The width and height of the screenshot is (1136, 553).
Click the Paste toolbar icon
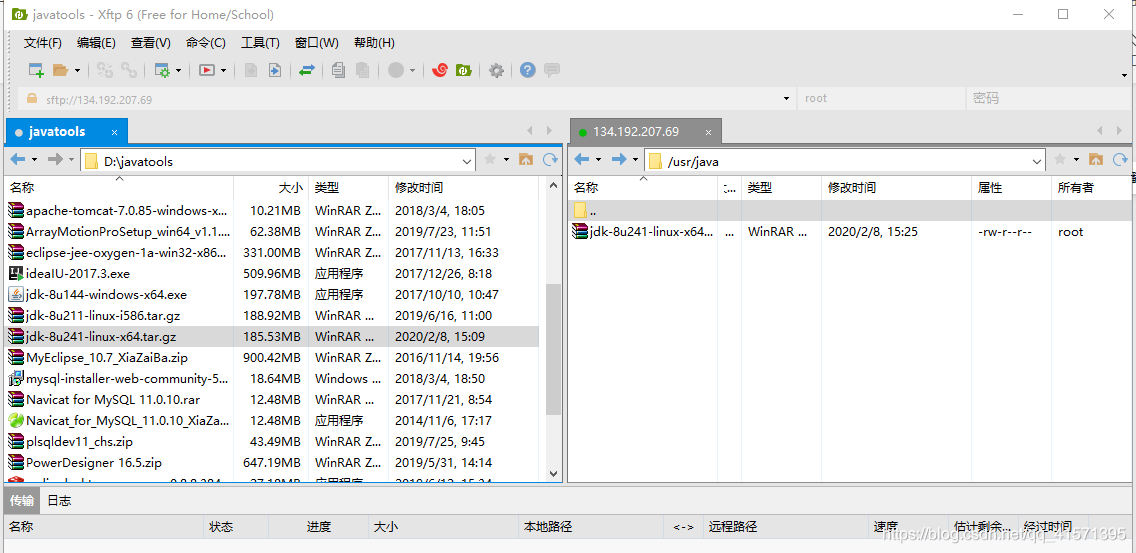(362, 70)
